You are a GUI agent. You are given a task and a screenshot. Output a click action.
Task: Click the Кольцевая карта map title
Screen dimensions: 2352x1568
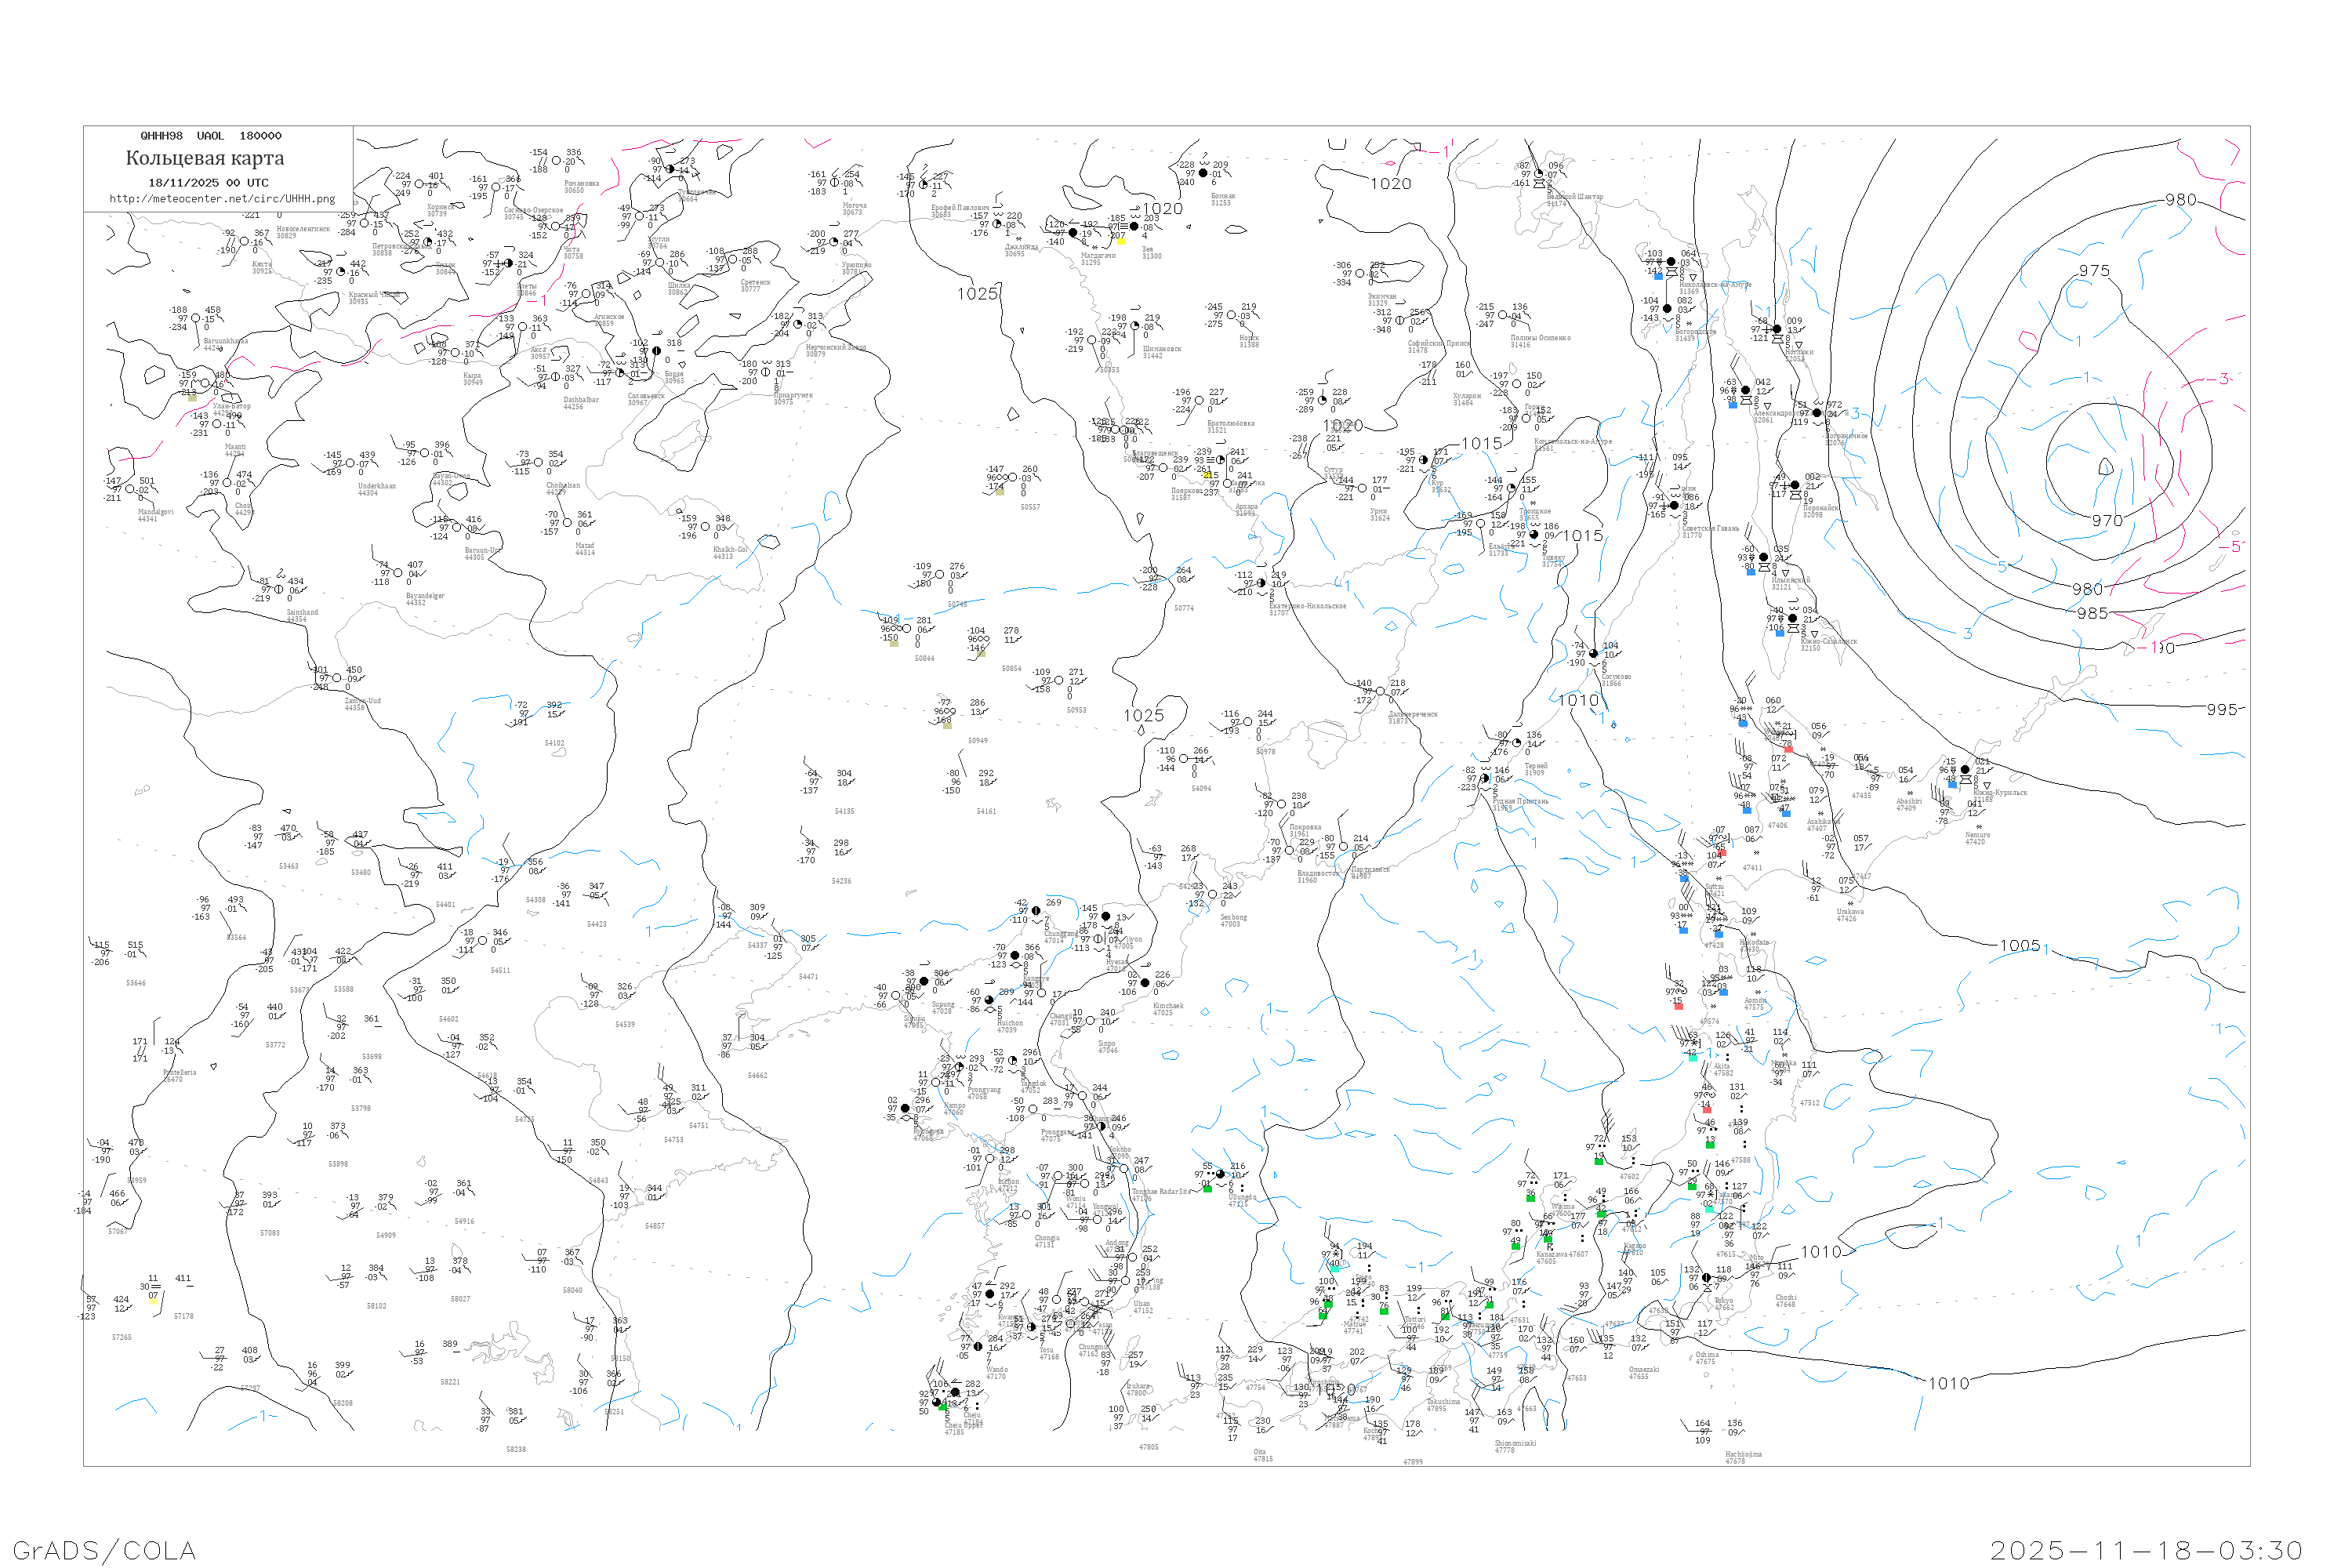tap(205, 158)
